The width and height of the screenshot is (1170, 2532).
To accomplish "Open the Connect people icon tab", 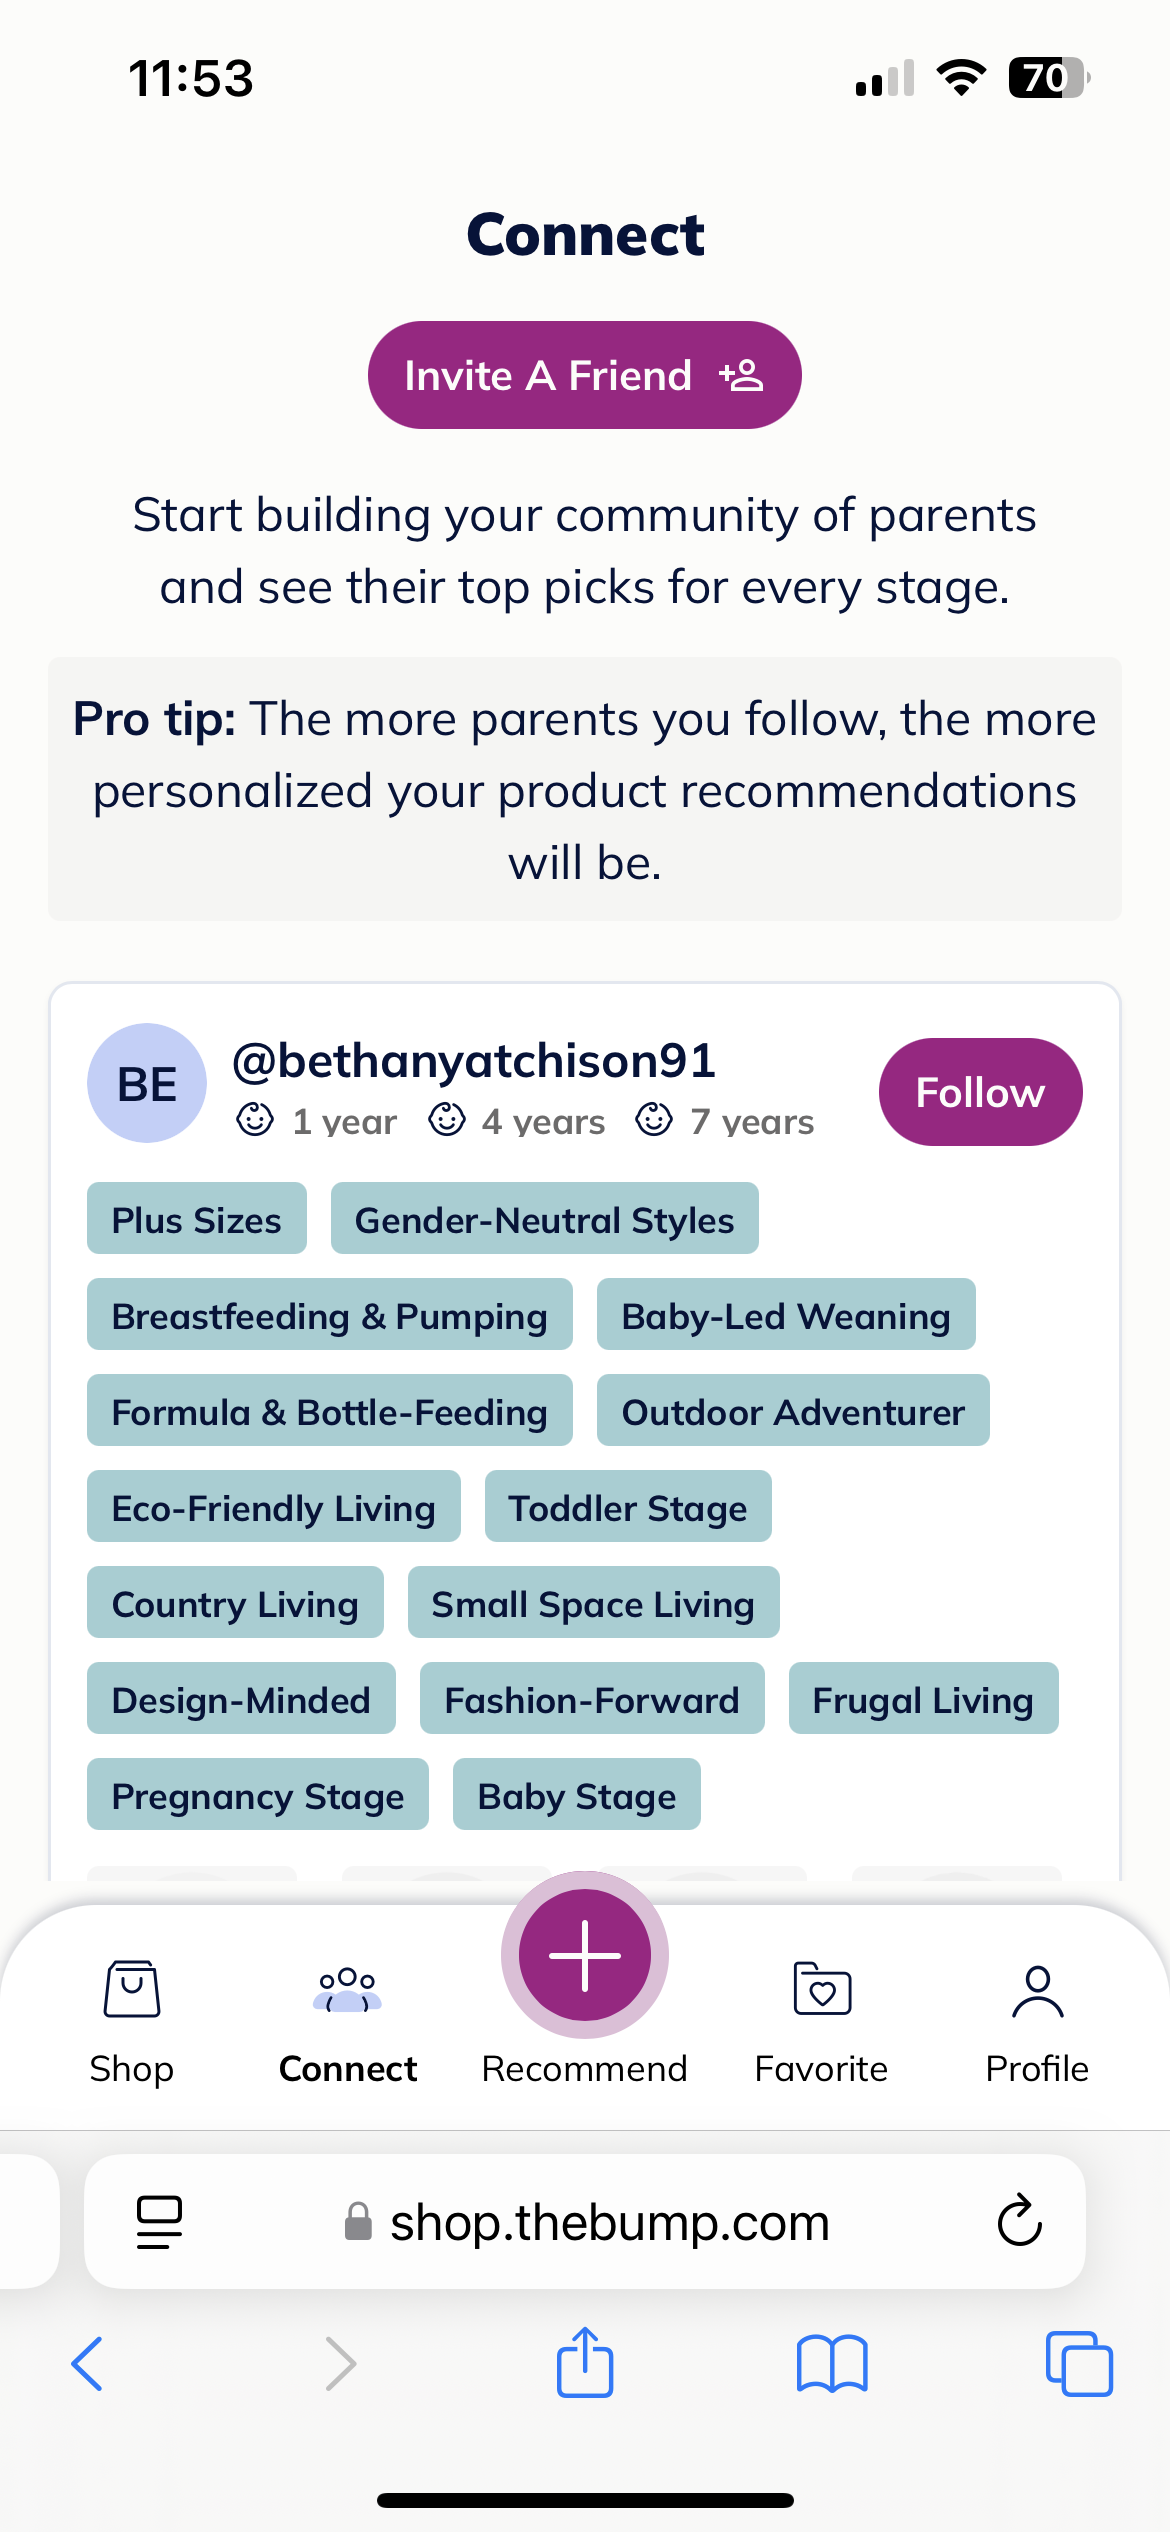I will (x=347, y=1990).
